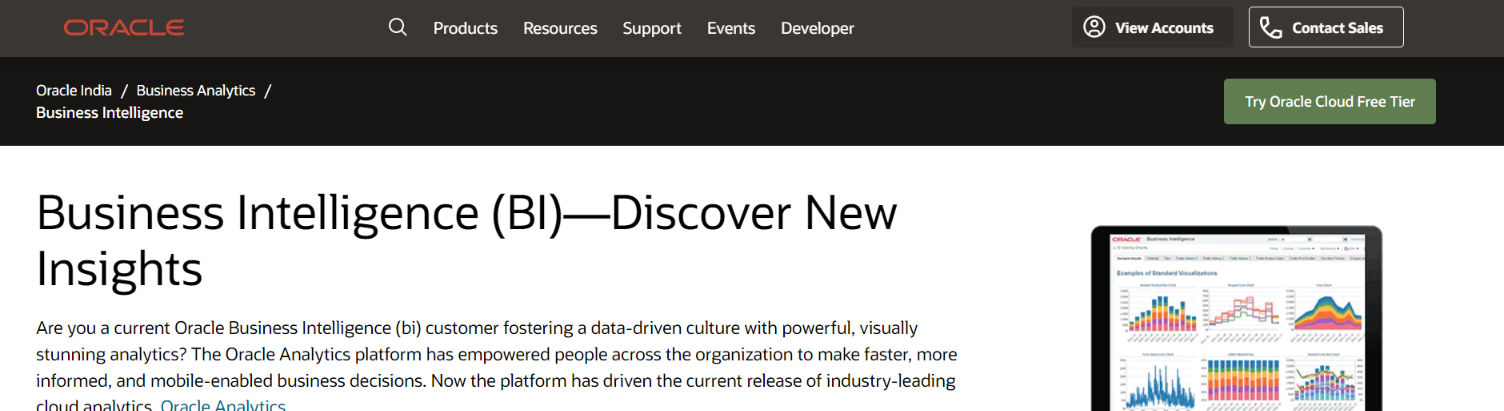
Task: Click the View Accounts button
Action: pyautogui.click(x=1150, y=27)
